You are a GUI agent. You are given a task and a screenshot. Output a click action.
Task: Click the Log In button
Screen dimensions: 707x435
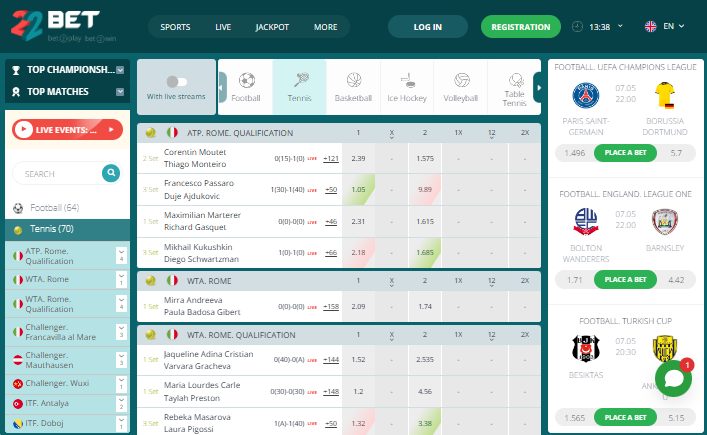pos(427,27)
